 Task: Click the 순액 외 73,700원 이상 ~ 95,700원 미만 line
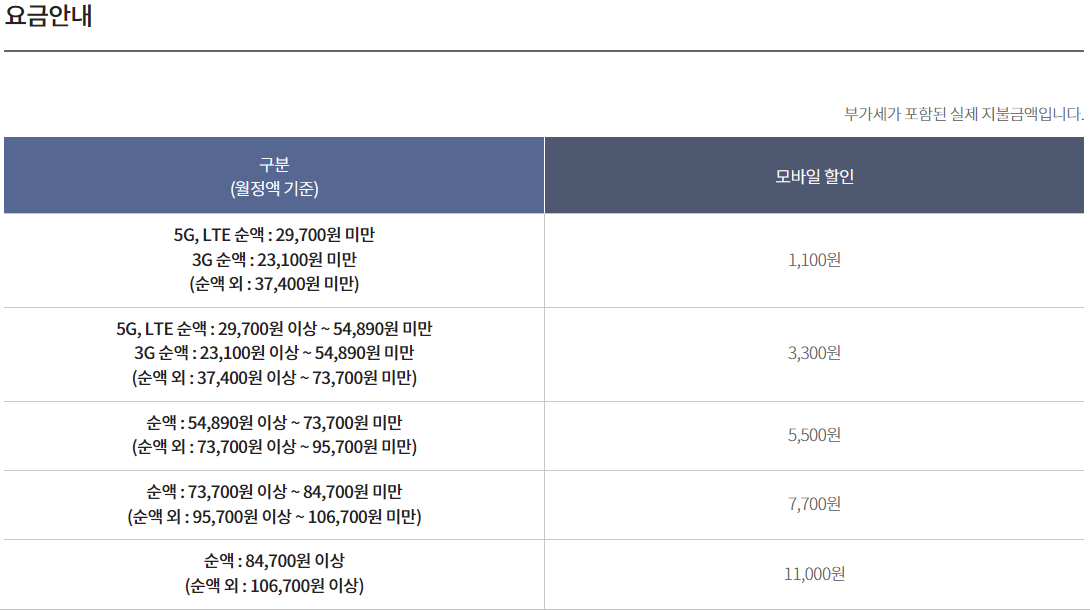(x=274, y=446)
